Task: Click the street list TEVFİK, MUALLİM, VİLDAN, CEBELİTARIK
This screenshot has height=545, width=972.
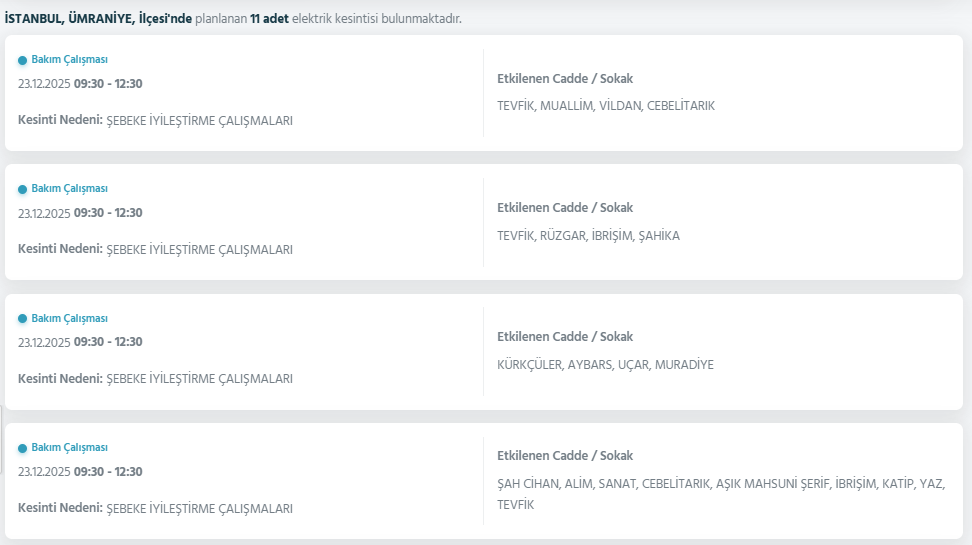Action: [x=605, y=106]
